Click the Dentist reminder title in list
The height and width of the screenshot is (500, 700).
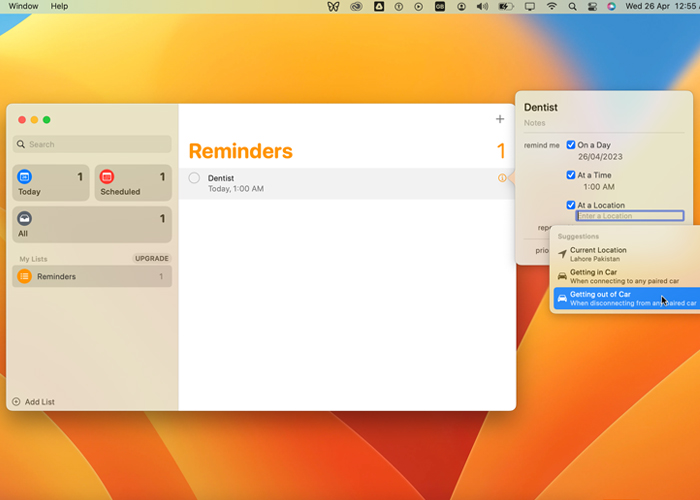[x=221, y=178]
